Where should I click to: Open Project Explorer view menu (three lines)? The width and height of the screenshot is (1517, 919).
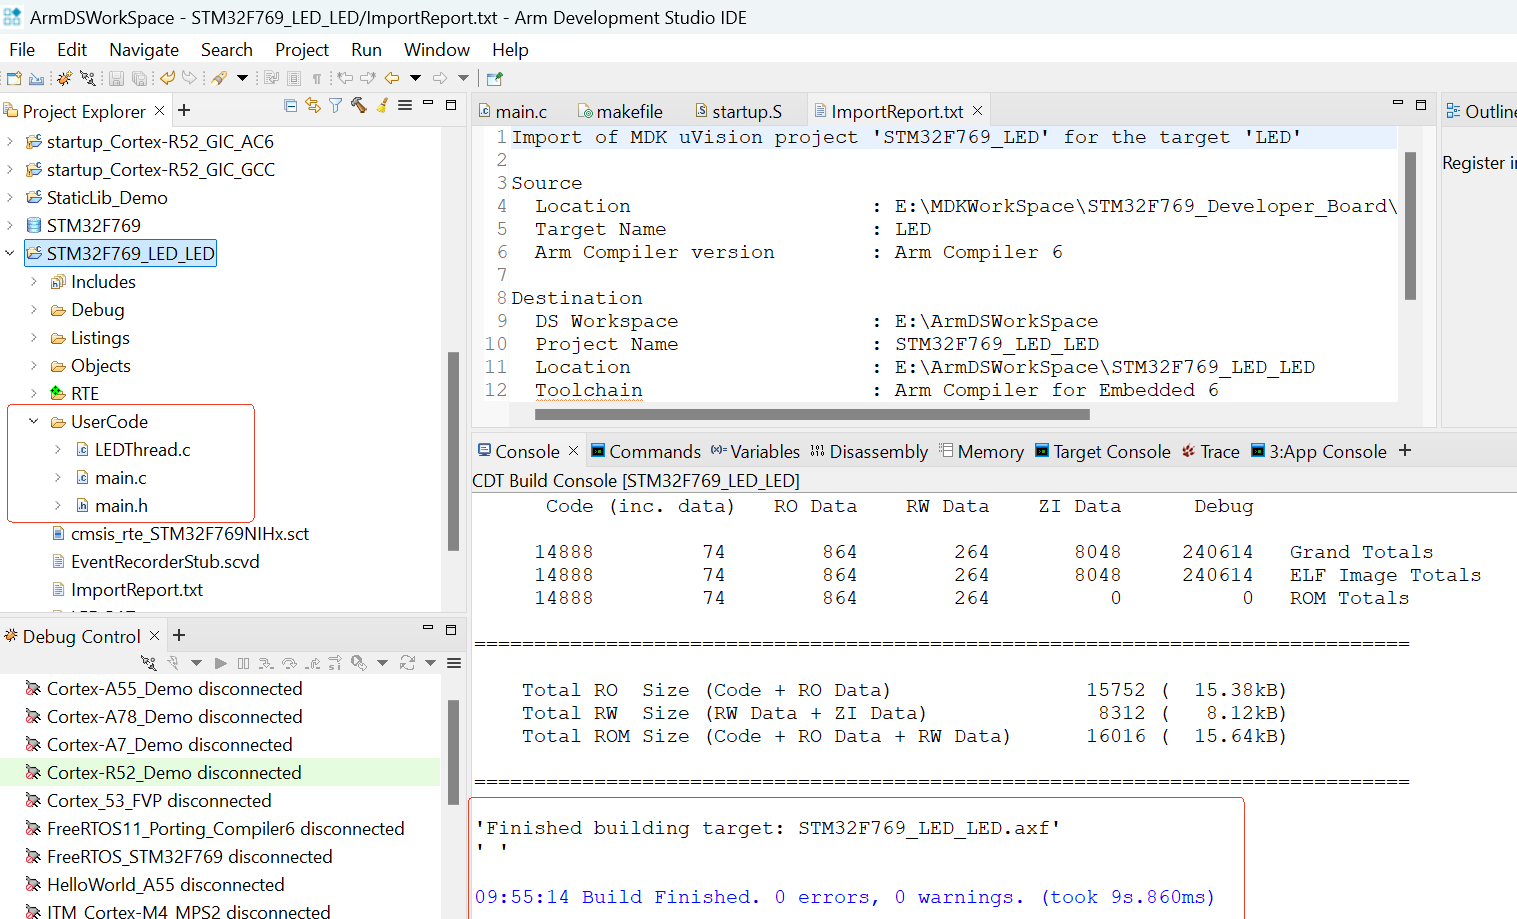(x=405, y=106)
